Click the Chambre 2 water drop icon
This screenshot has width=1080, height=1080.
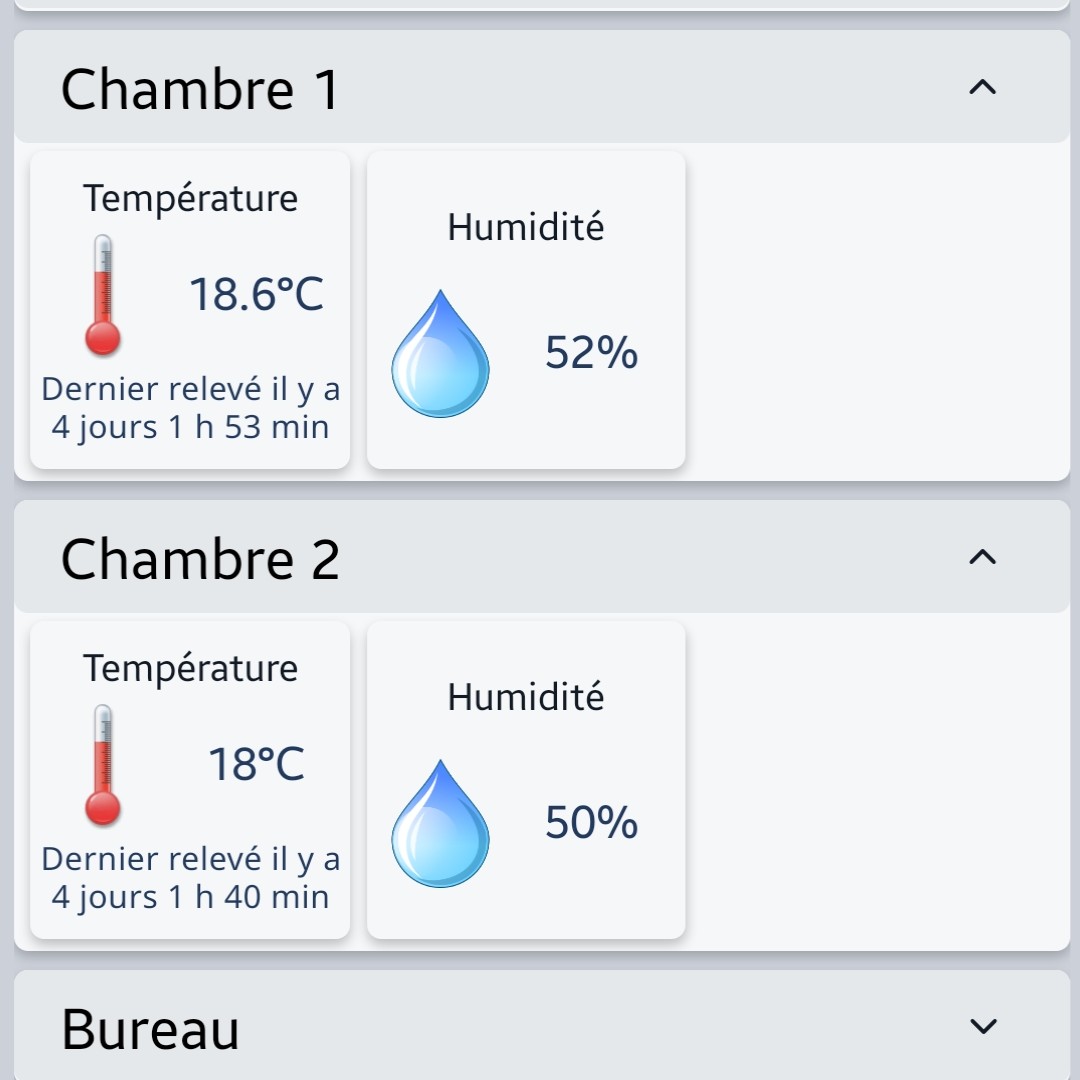(440, 824)
